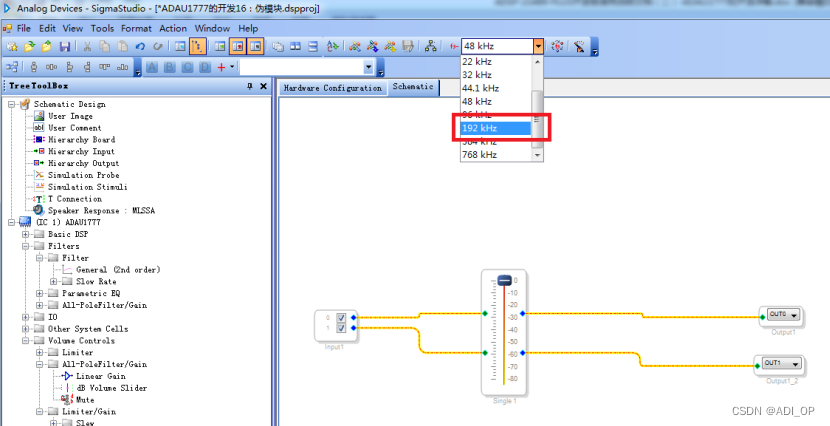Undo the last action with the blue arrow

[x=140, y=47]
